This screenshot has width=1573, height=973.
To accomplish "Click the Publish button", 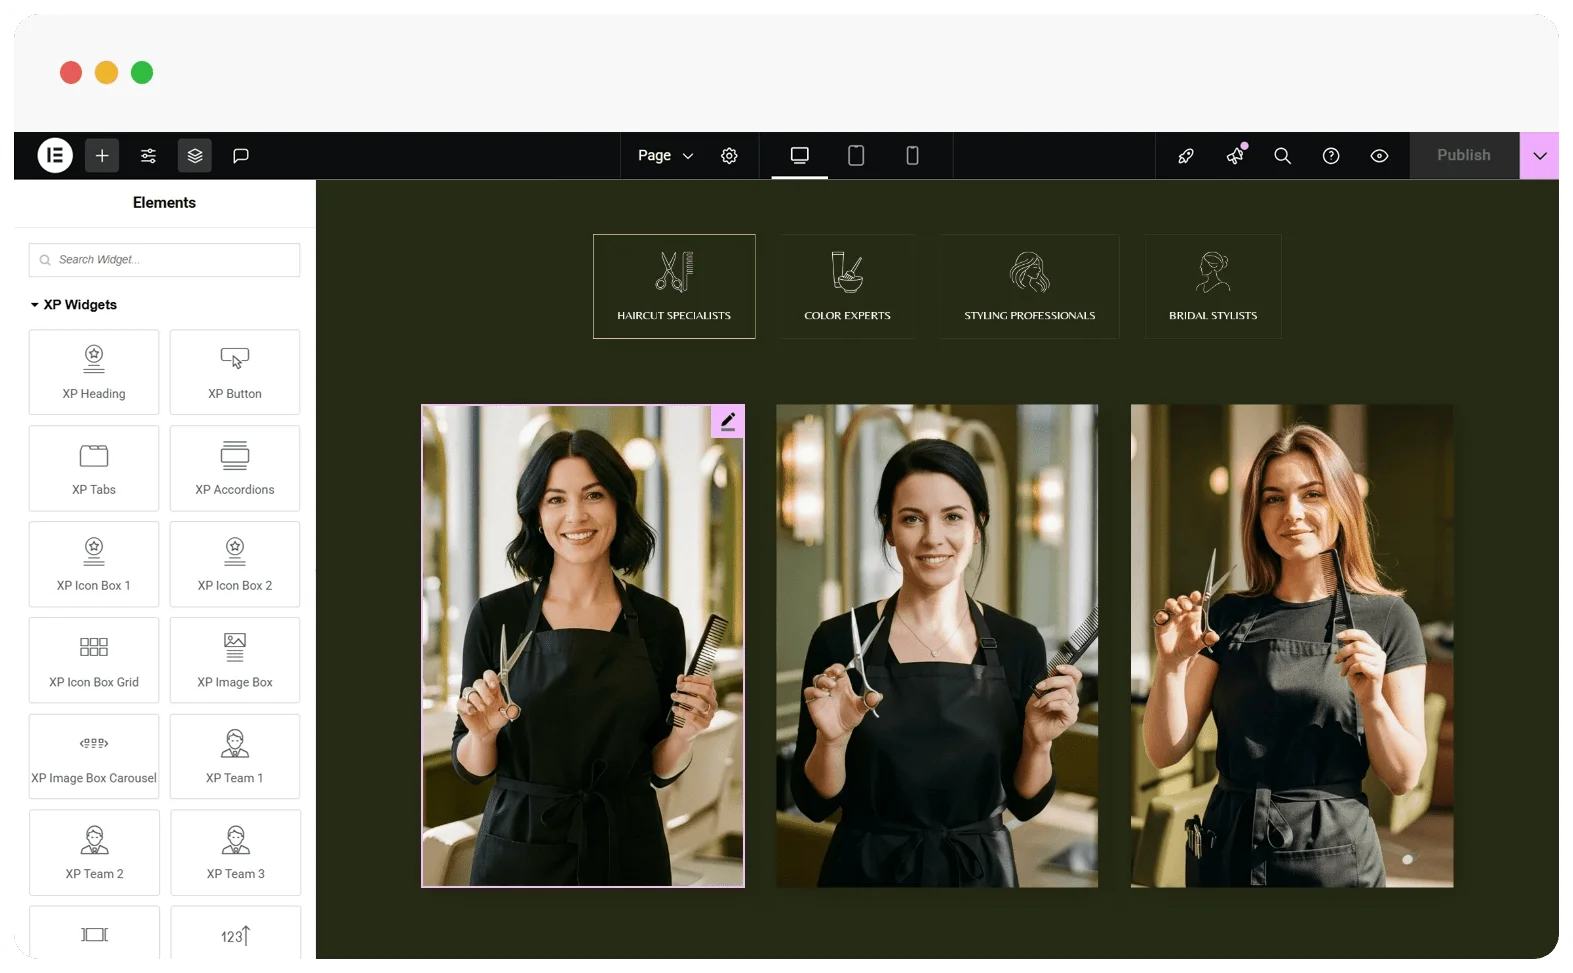I will point(1464,155).
